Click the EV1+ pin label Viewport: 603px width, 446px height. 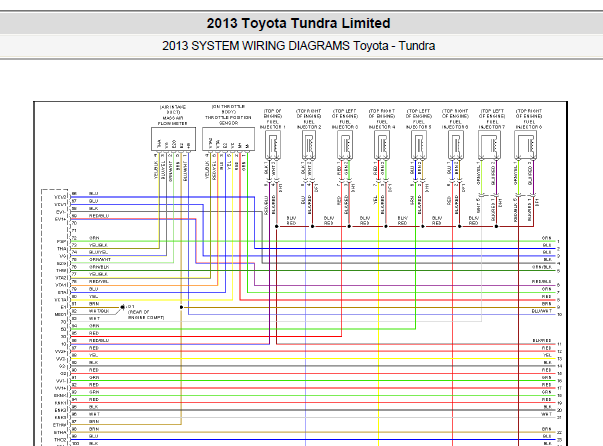click(x=61, y=219)
